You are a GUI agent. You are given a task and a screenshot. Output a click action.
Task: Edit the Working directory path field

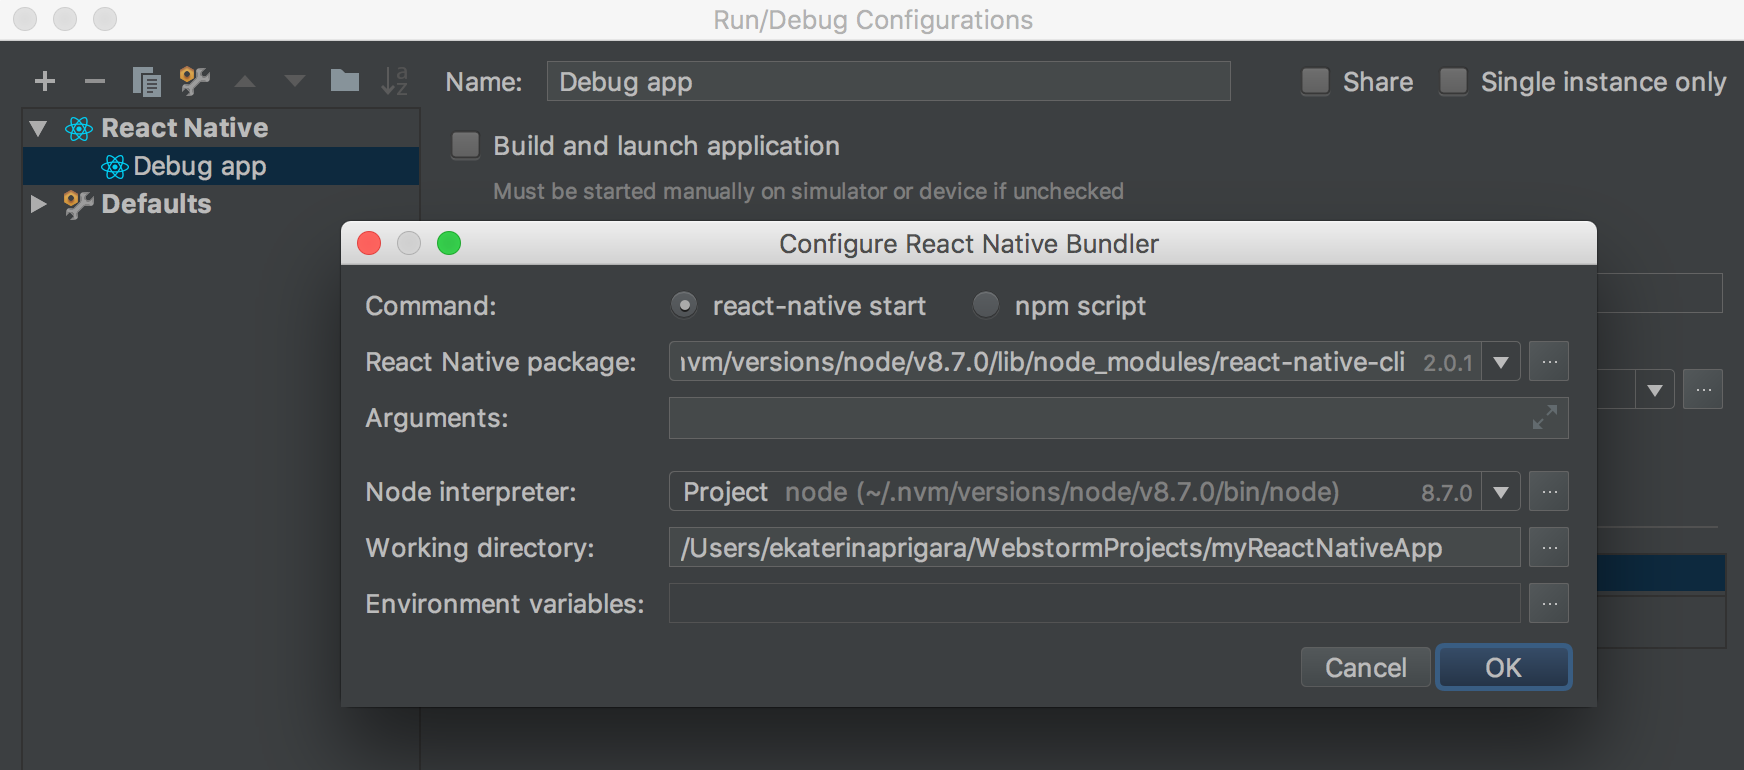1095,548
